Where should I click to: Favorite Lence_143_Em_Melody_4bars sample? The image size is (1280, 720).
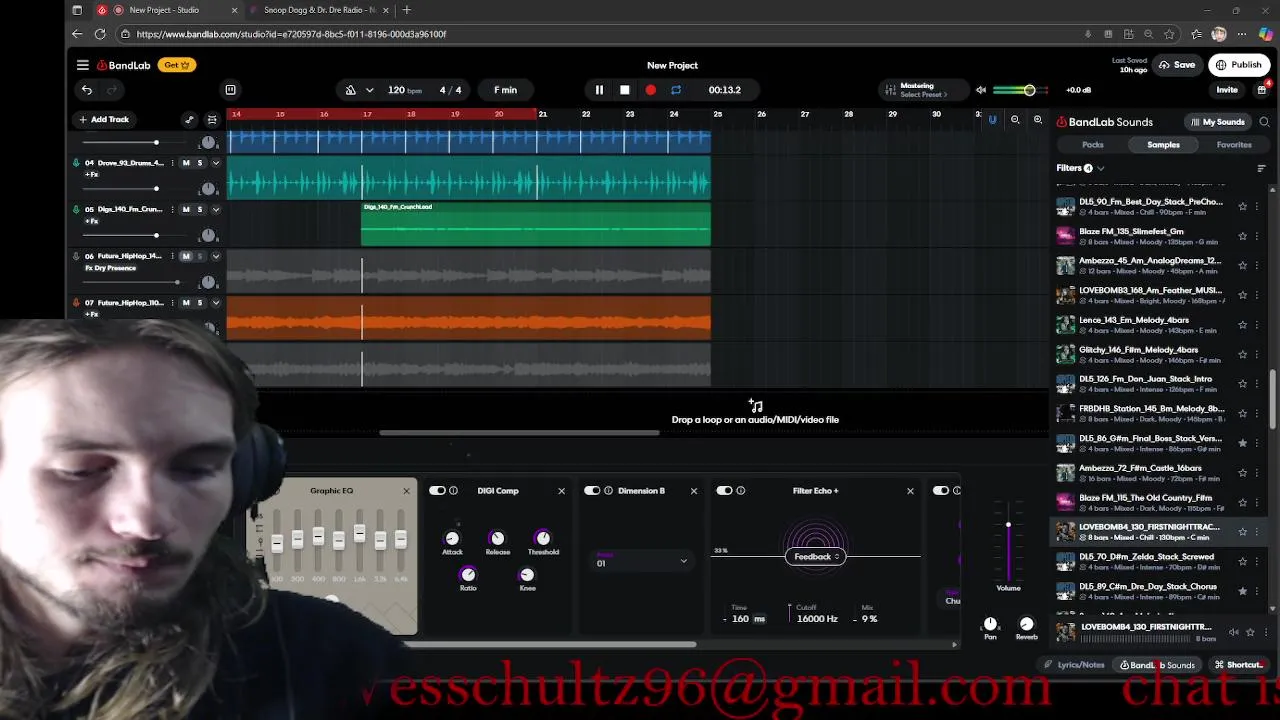click(1242, 325)
